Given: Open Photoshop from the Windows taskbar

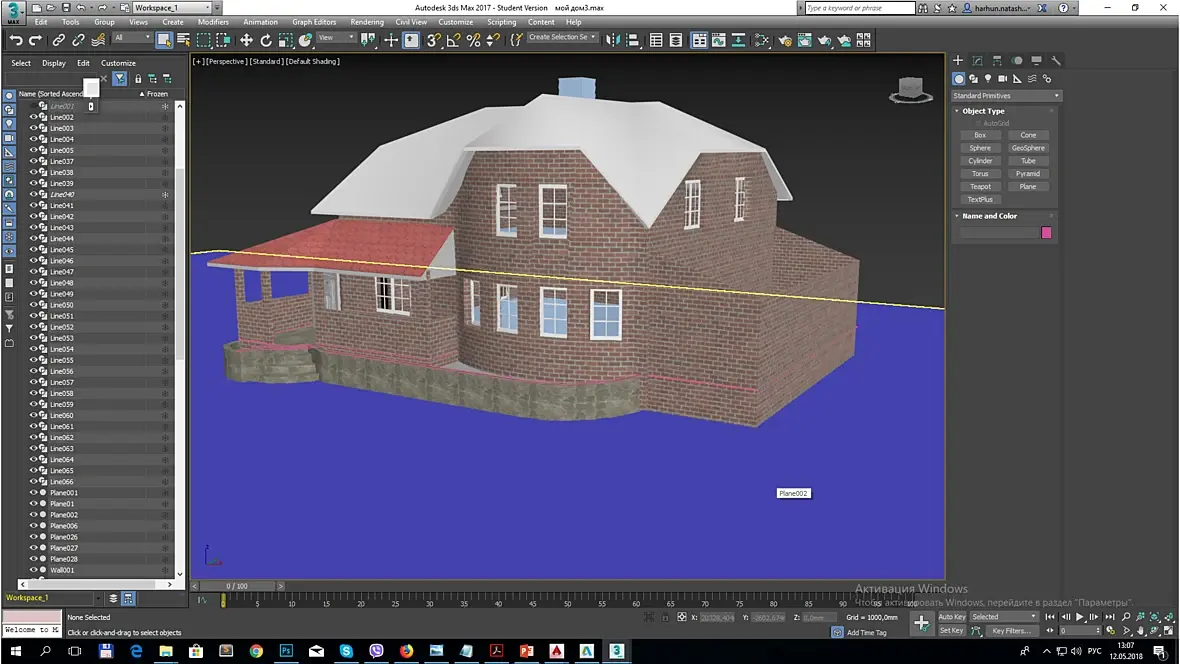Looking at the screenshot, I should [286, 651].
